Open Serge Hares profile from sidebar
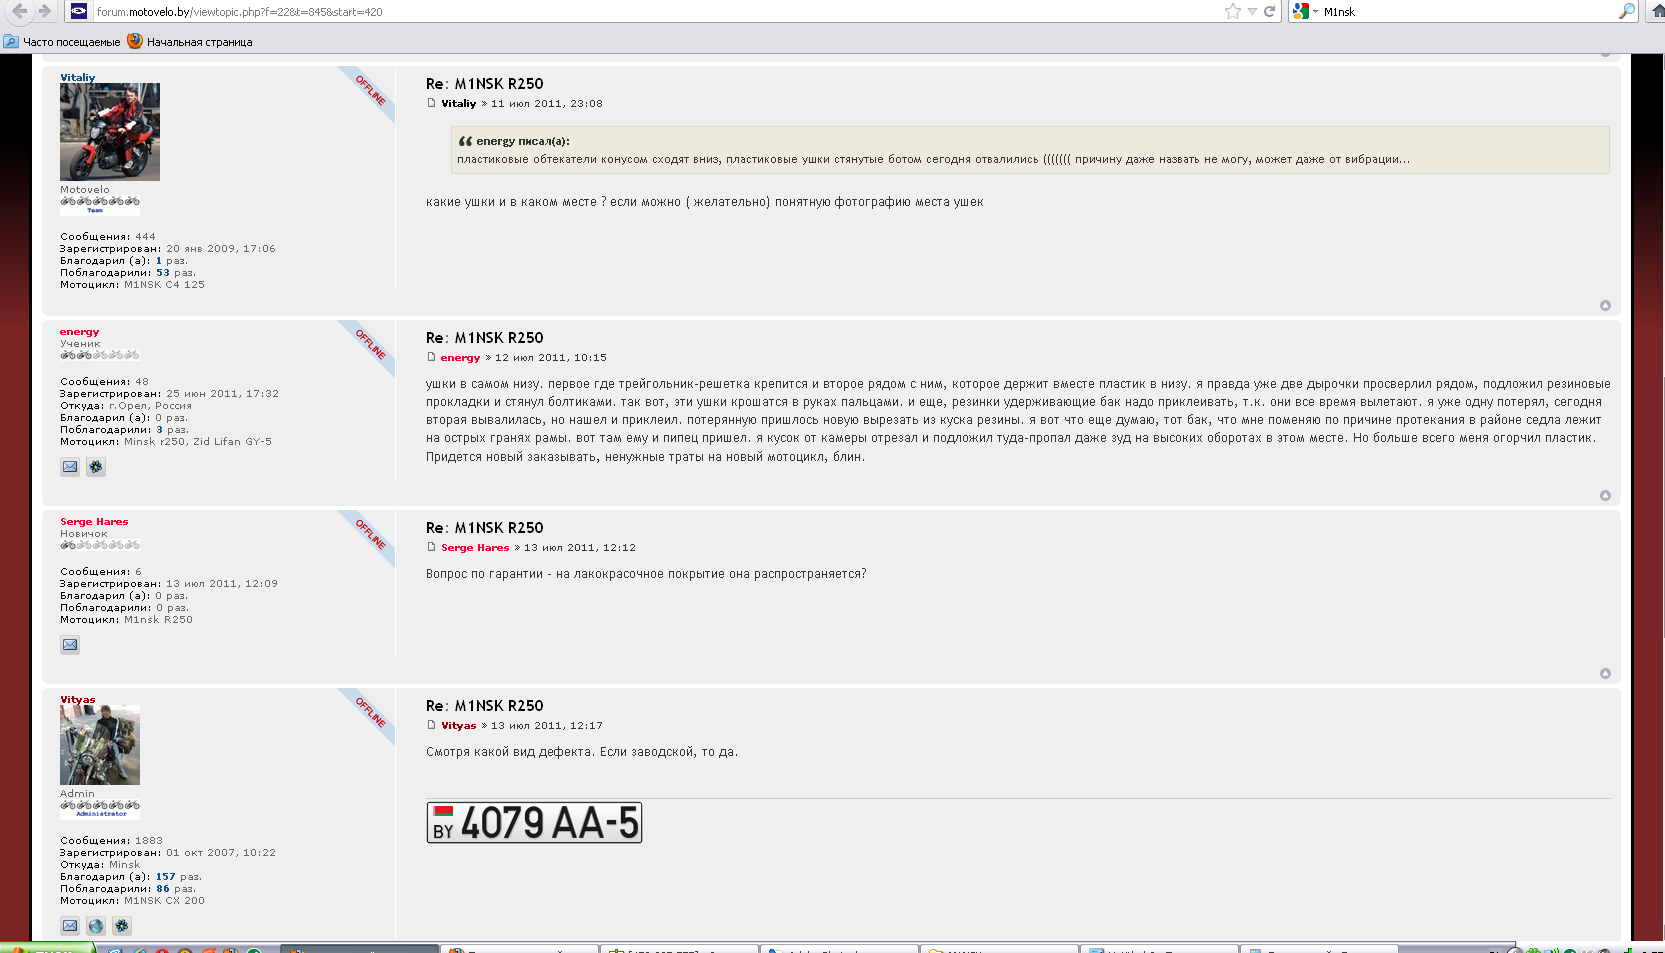This screenshot has width=1665, height=953. [x=94, y=522]
